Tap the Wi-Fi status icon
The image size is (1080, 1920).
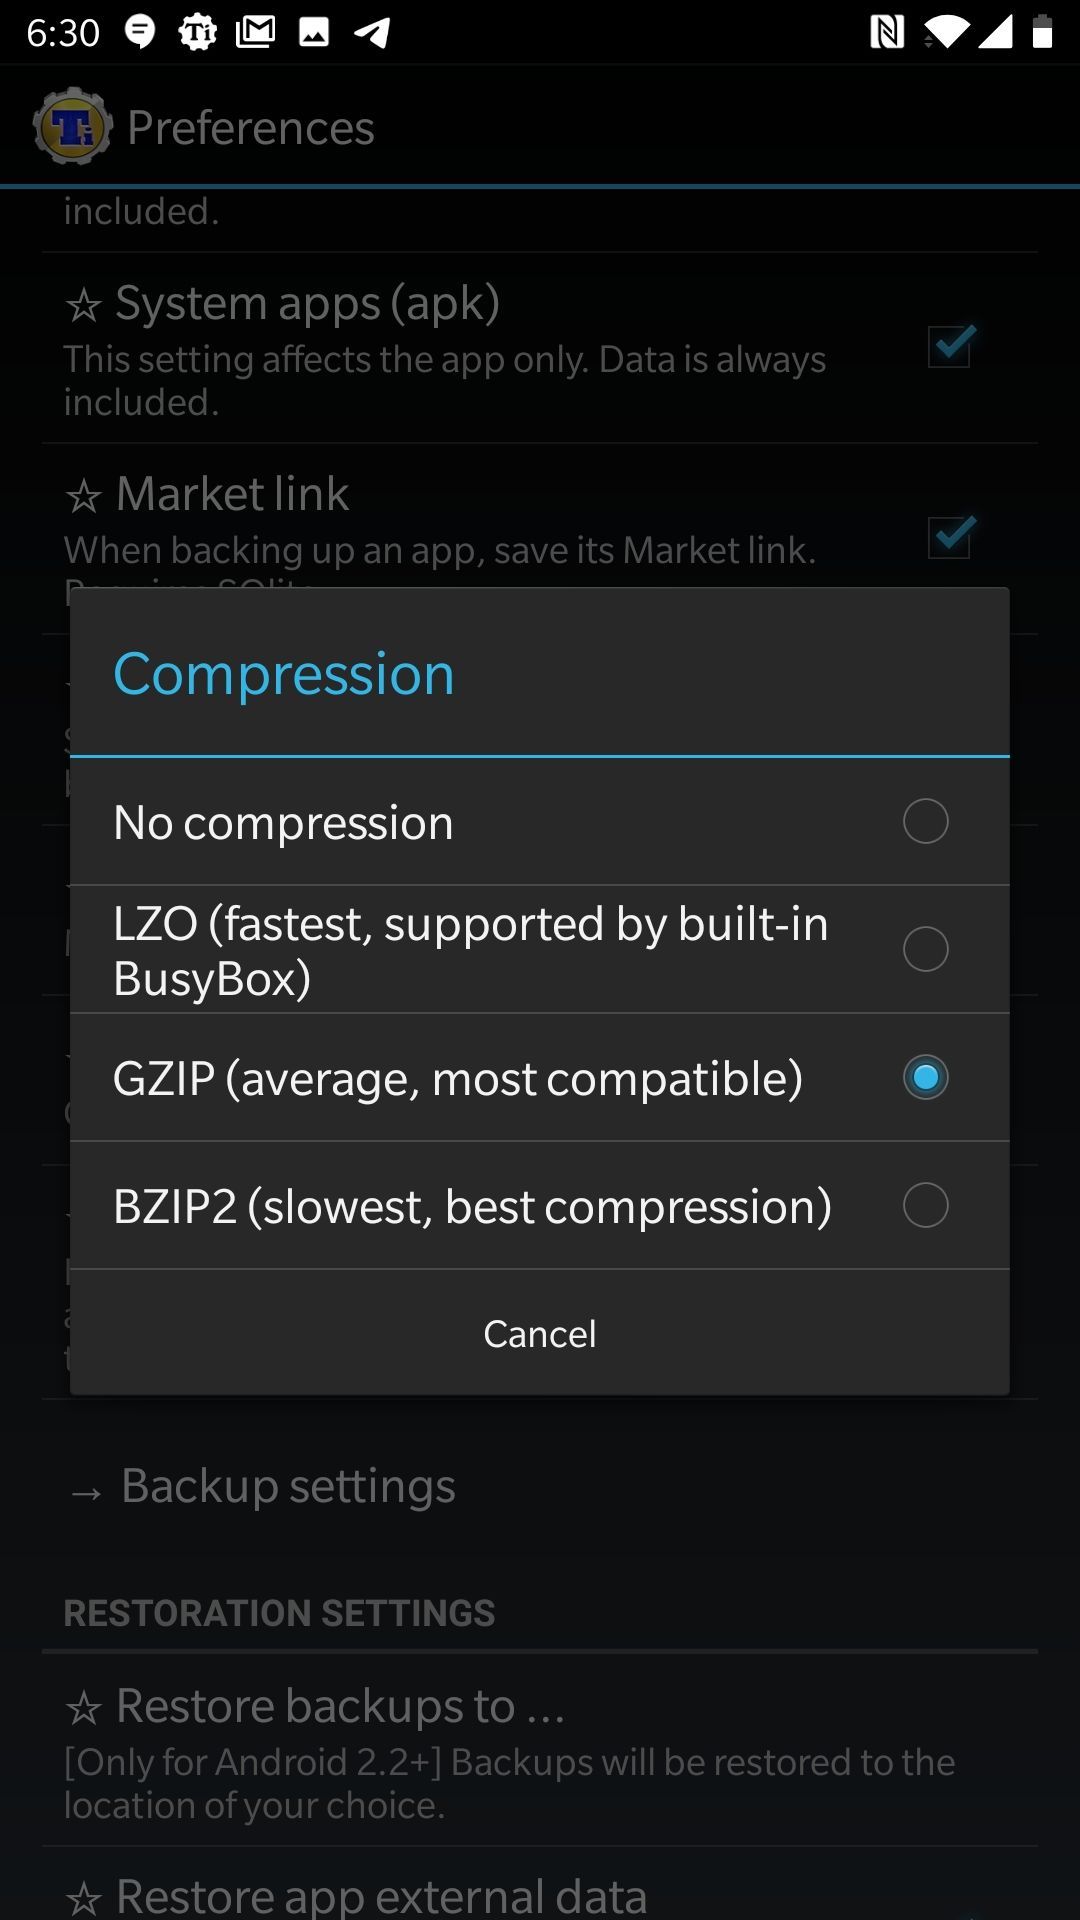click(945, 31)
